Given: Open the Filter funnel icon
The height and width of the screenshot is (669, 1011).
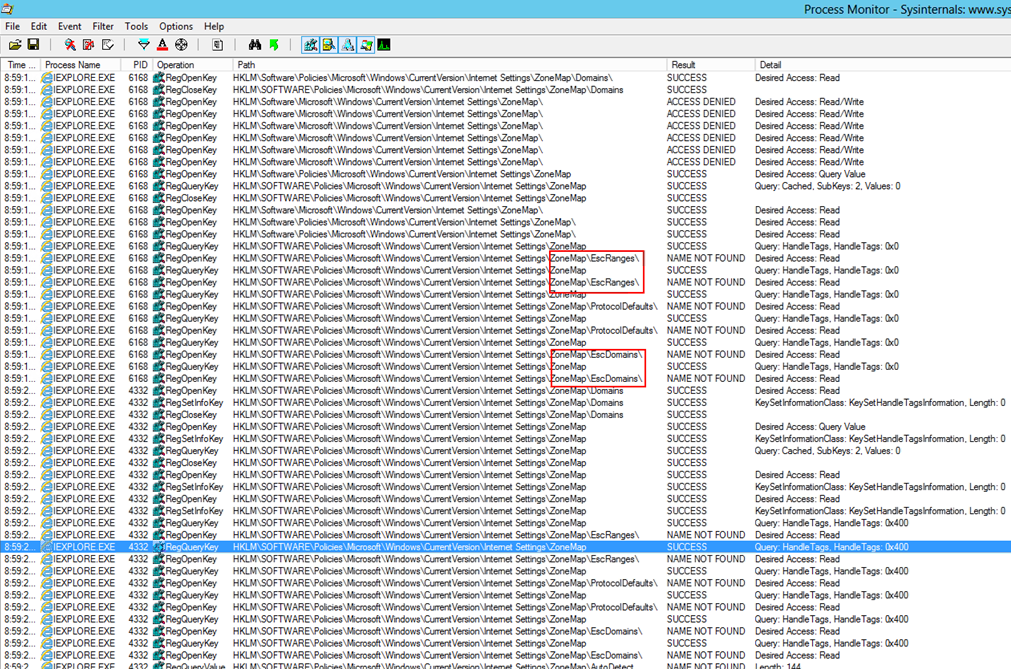Looking at the screenshot, I should pos(144,44).
